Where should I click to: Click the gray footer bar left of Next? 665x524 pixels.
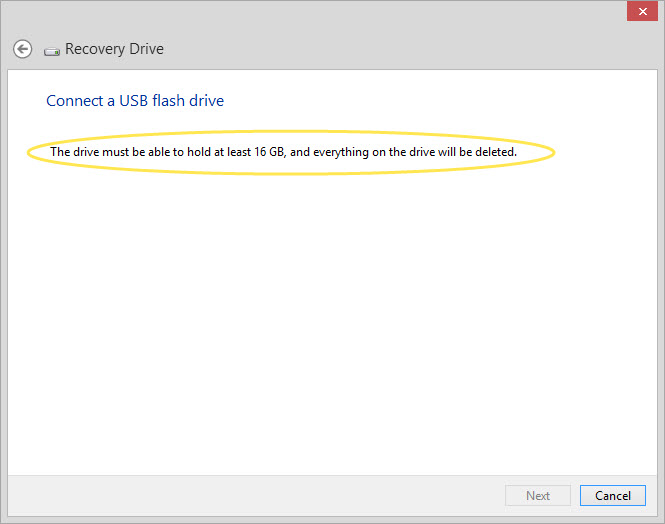coord(250,495)
